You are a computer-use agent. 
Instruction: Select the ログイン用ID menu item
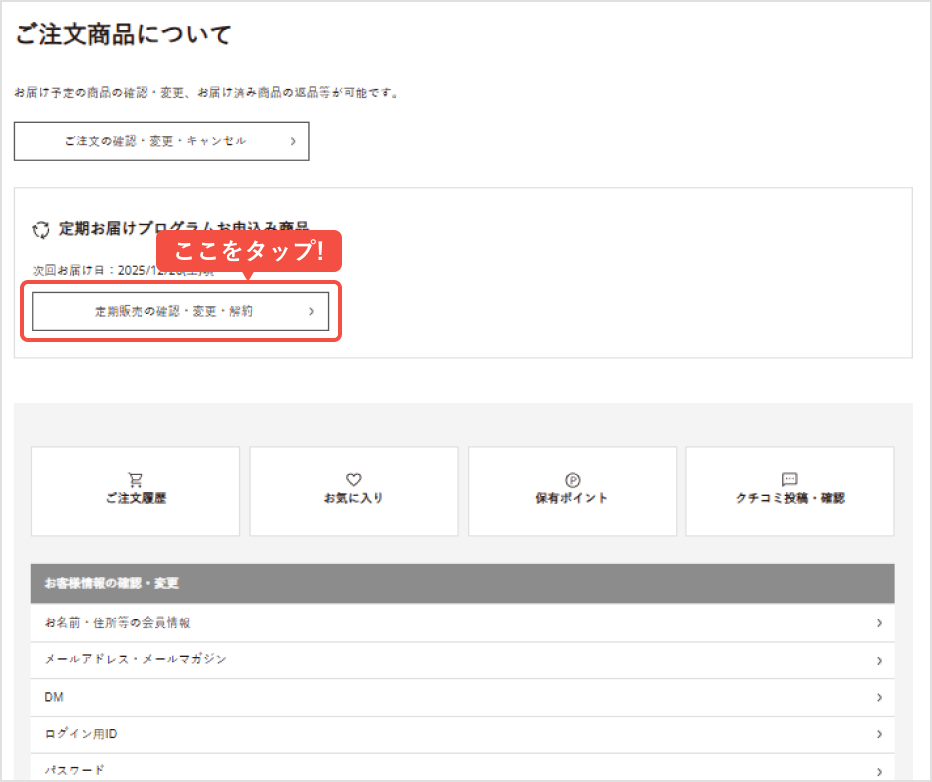click(466, 733)
